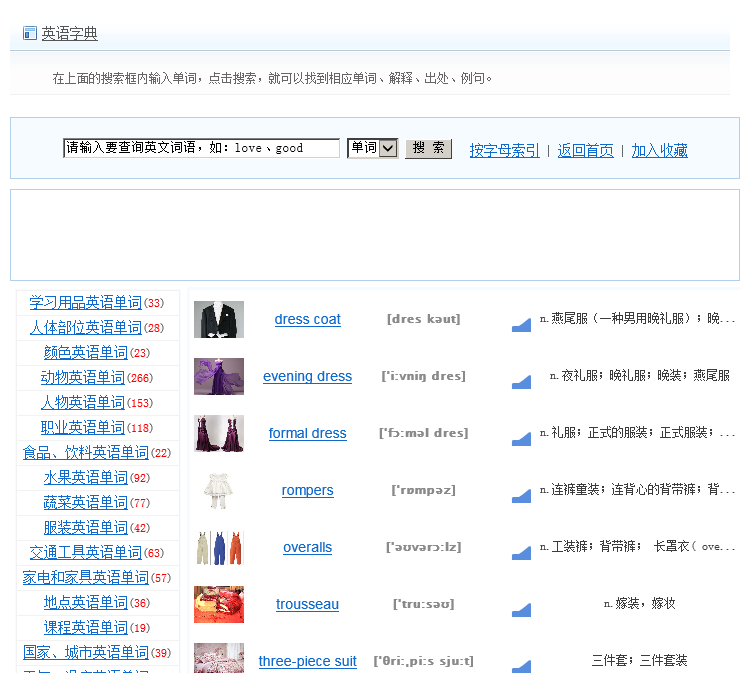Screen dimensions: 740x673
Task: Click 加入收藏 add to favorites link
Action: pyautogui.click(x=659, y=151)
